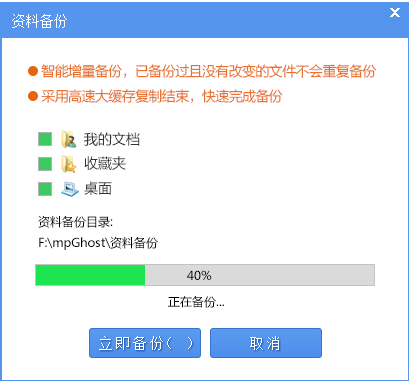This screenshot has width=409, height=381.
Task: Close the 资料备份 dialog window
Action: [x=395, y=13]
